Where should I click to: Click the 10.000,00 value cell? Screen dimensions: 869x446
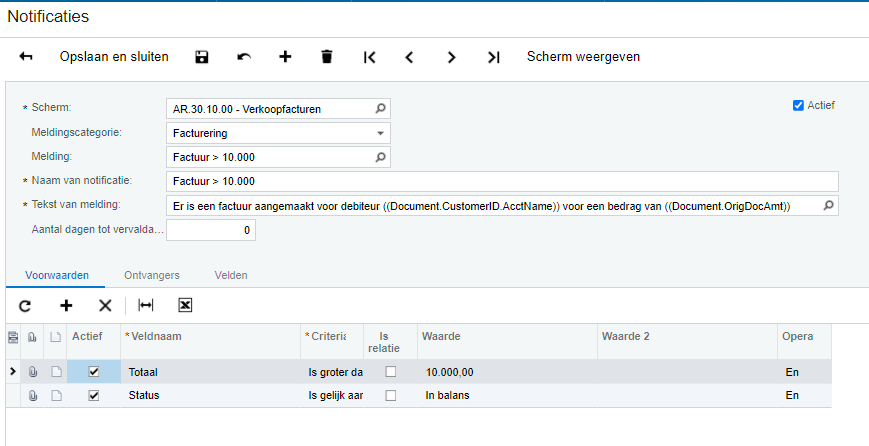(507, 372)
